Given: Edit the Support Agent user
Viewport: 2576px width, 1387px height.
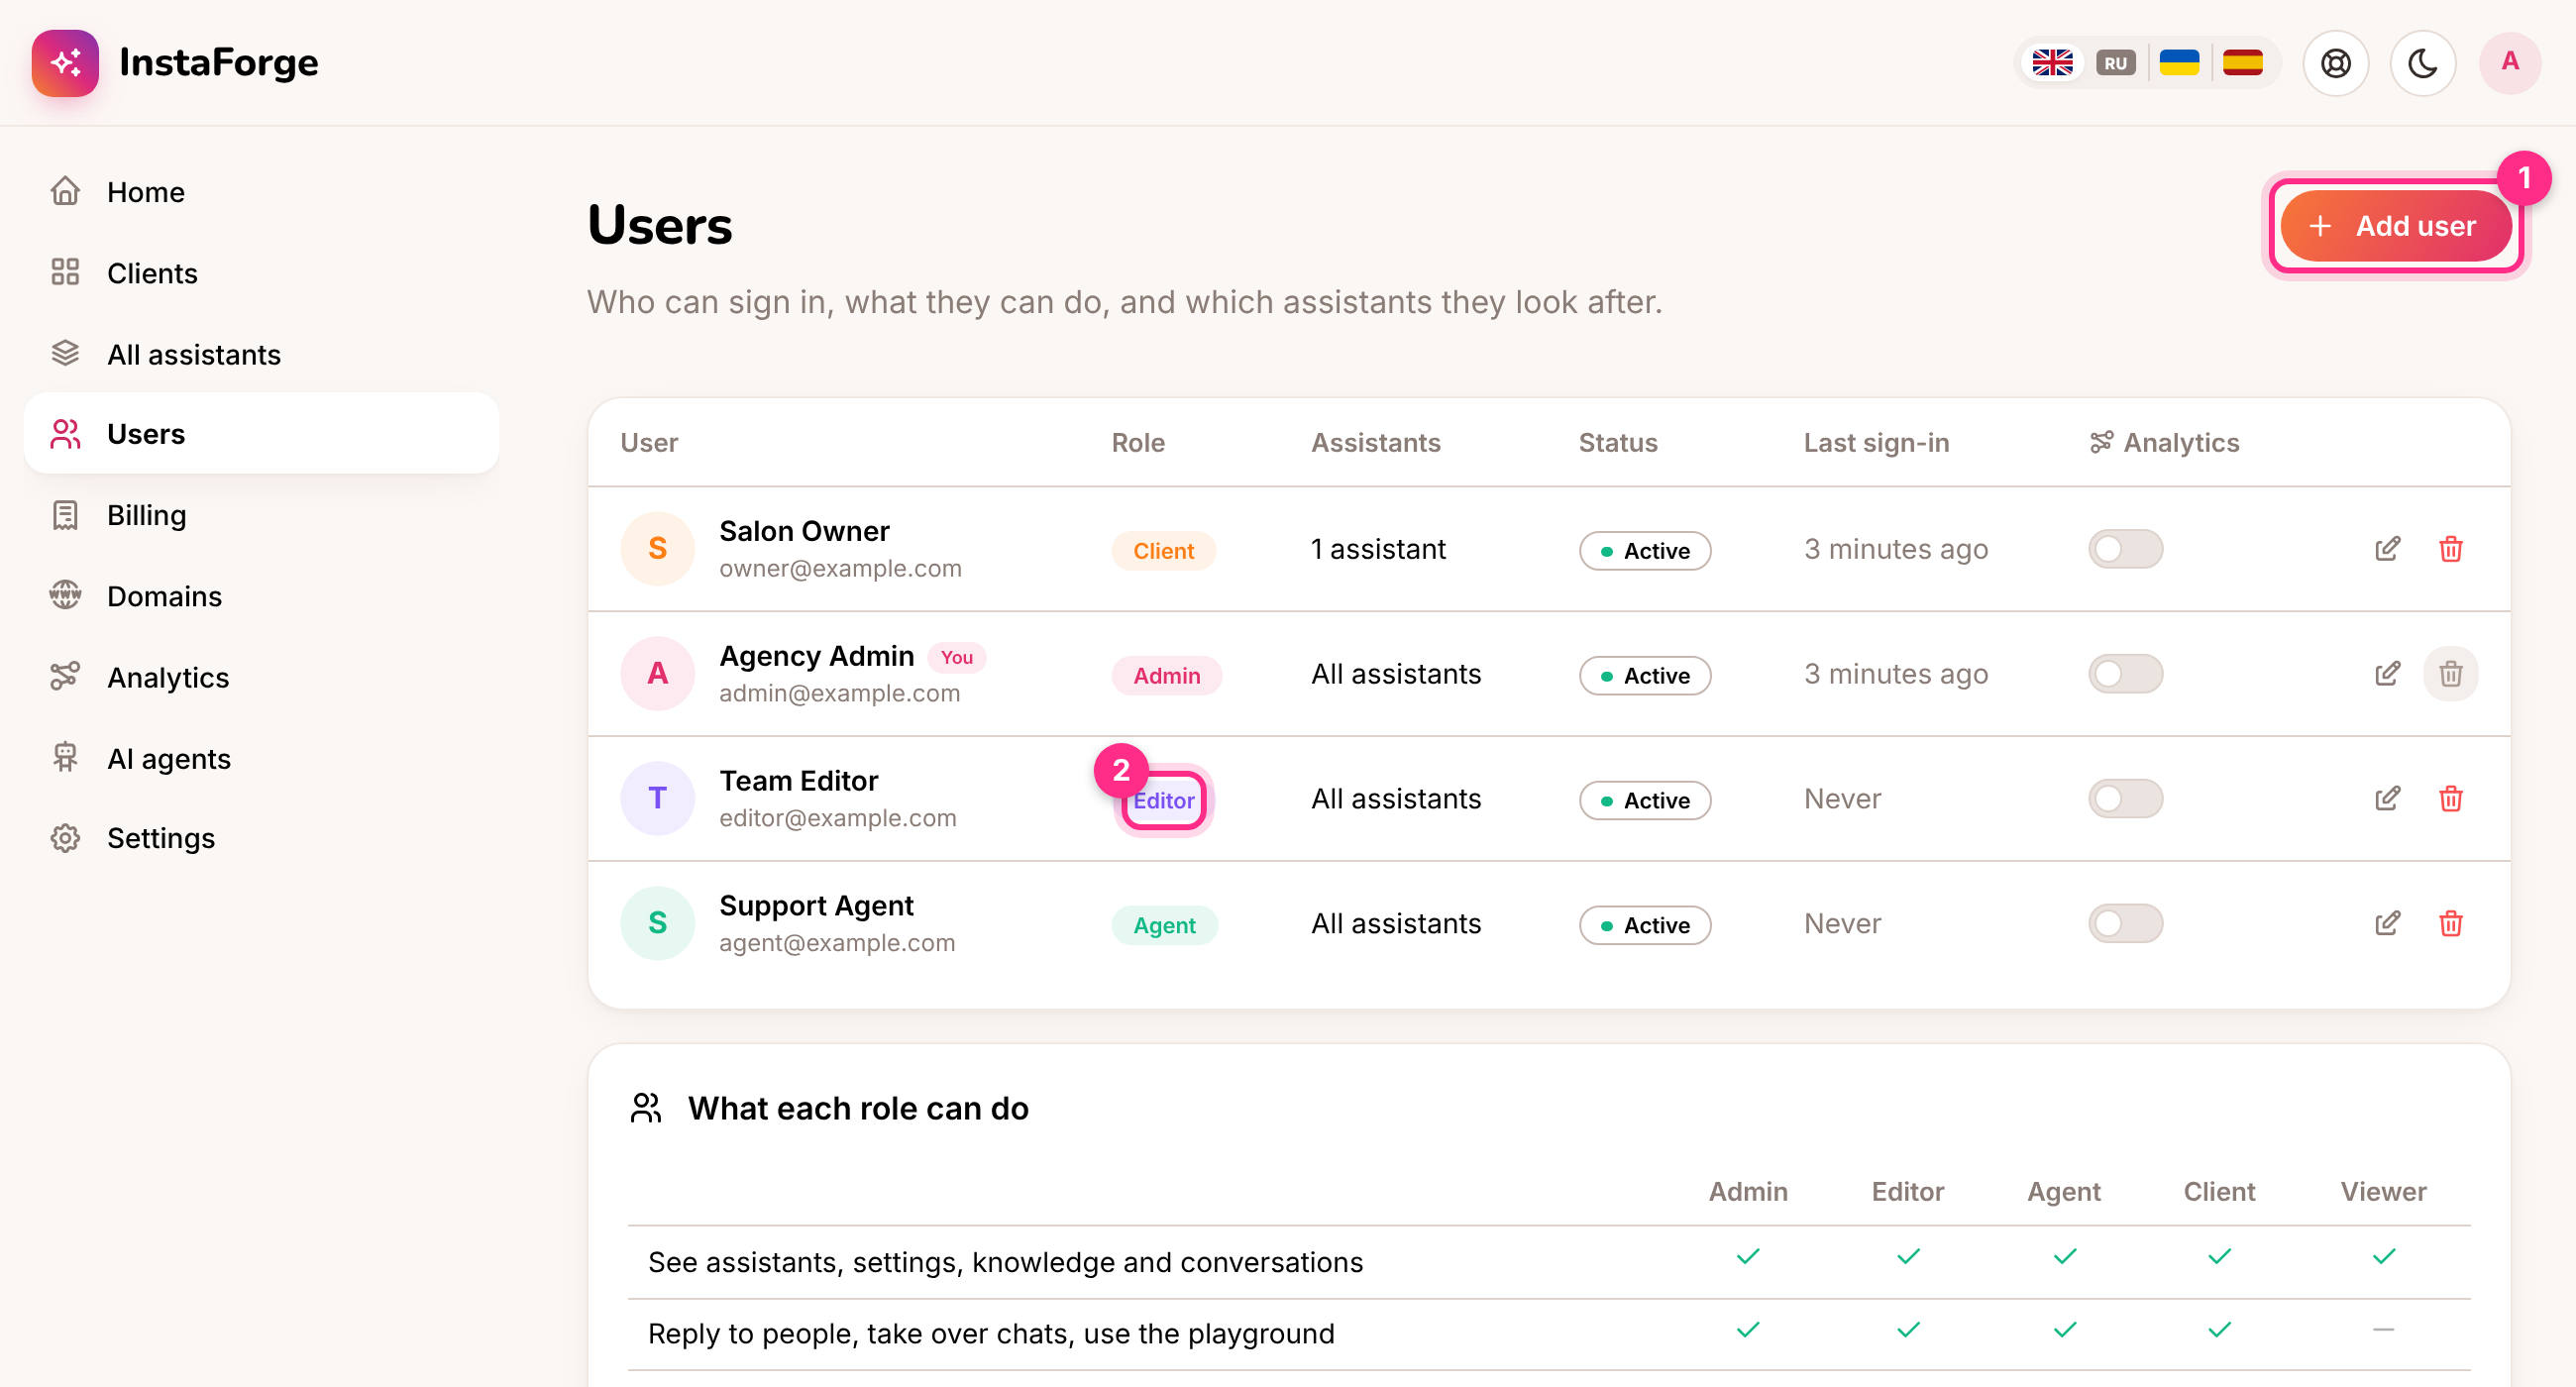Looking at the screenshot, I should point(2387,924).
